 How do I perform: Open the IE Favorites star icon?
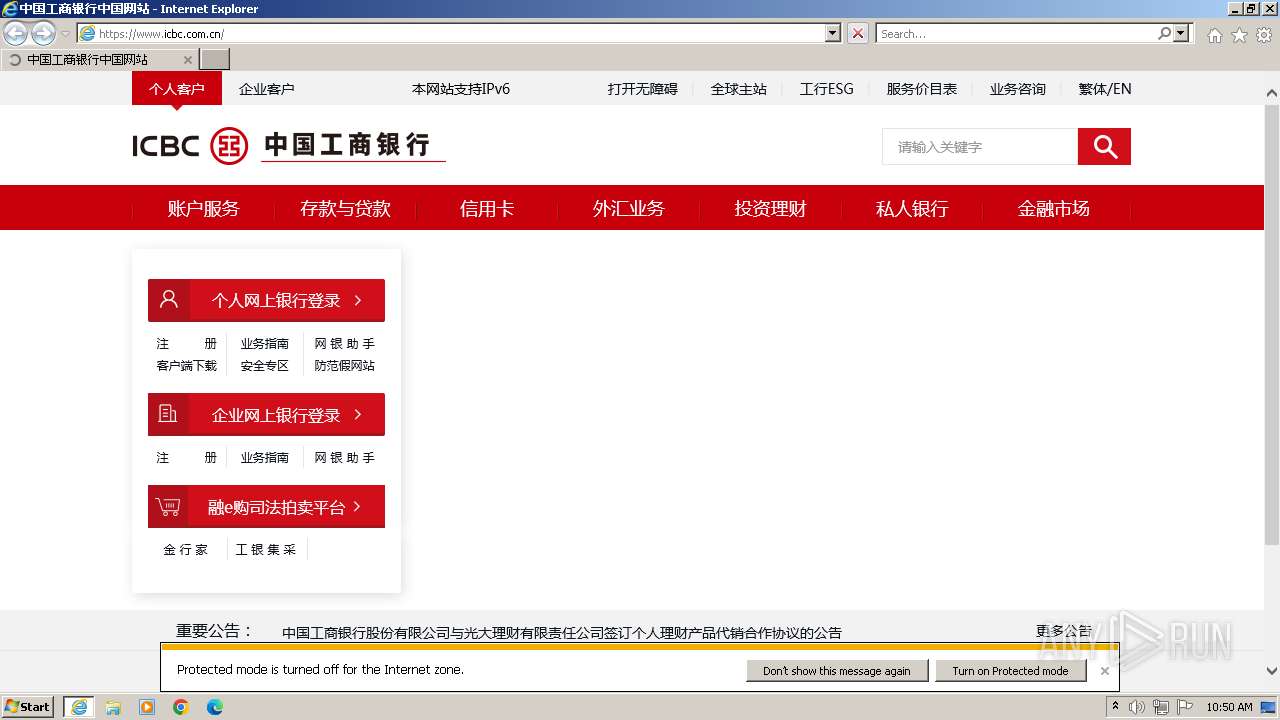(x=1239, y=35)
